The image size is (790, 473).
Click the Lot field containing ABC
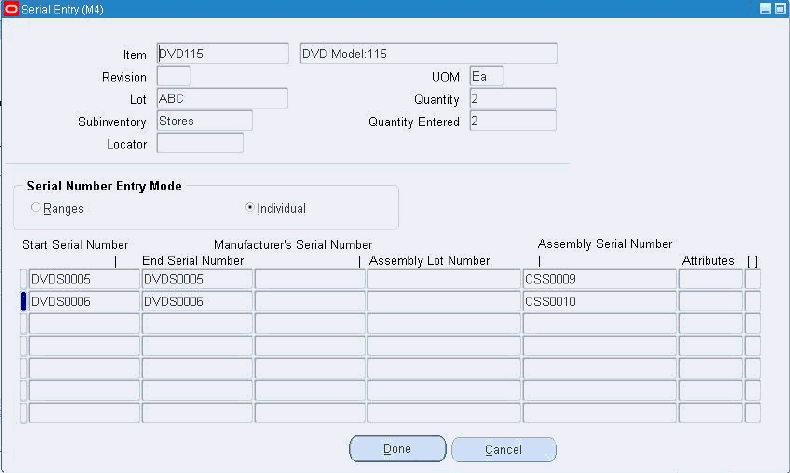[222, 98]
